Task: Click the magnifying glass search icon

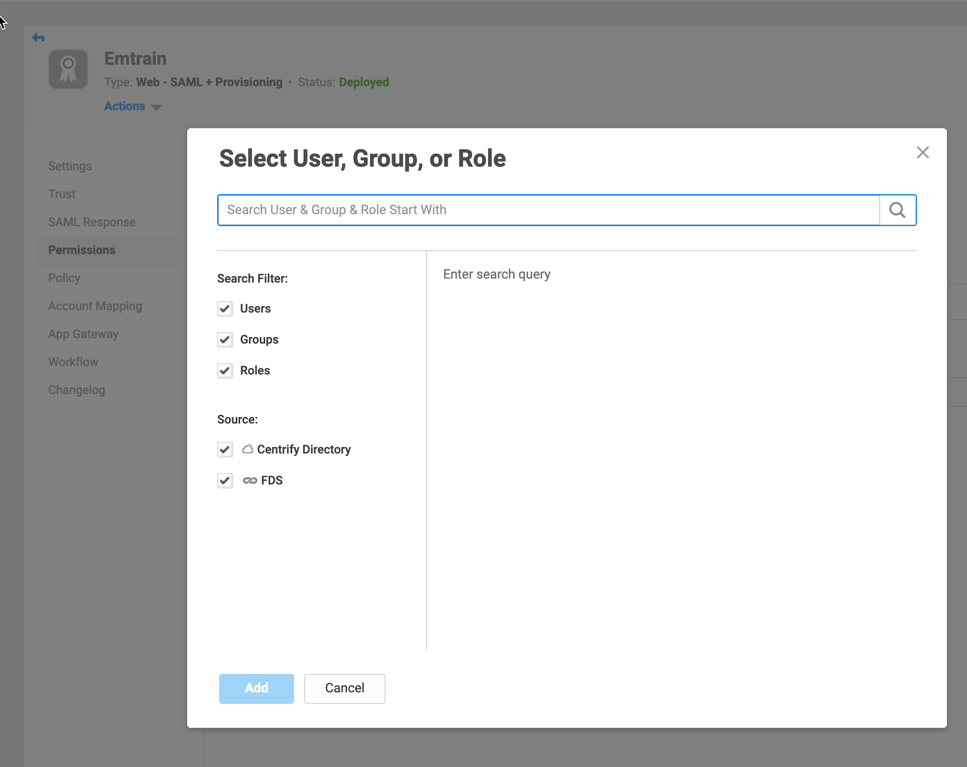Action: 897,210
